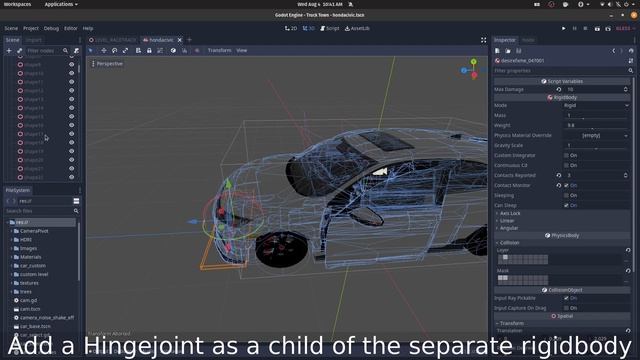Uncheck Input Ray Pickable checkbox

pos(566,298)
